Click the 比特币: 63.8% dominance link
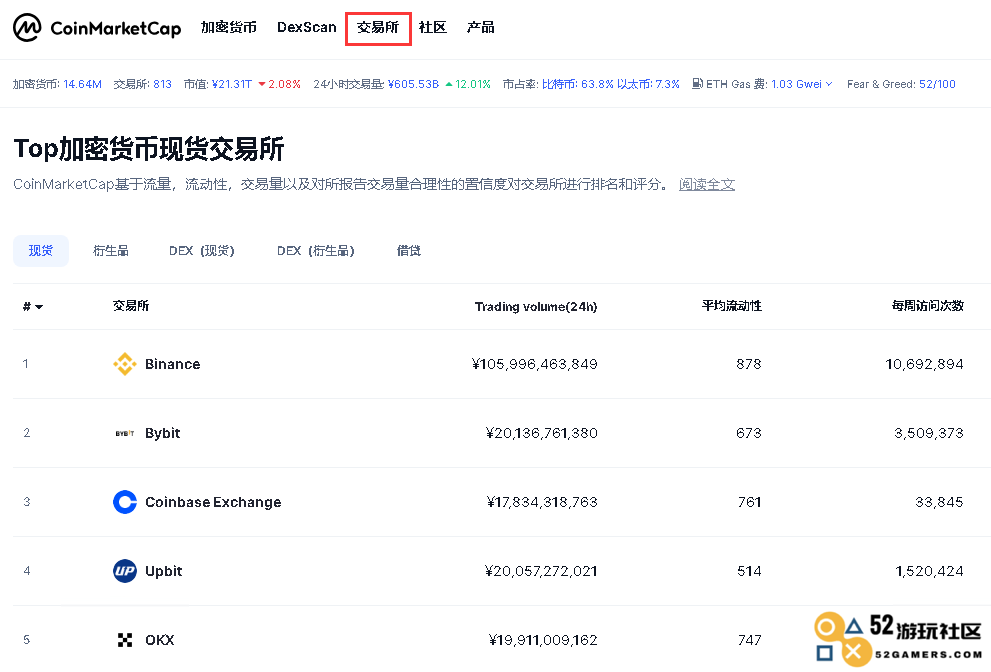Image resolution: width=991 pixels, height=672 pixels. point(578,84)
